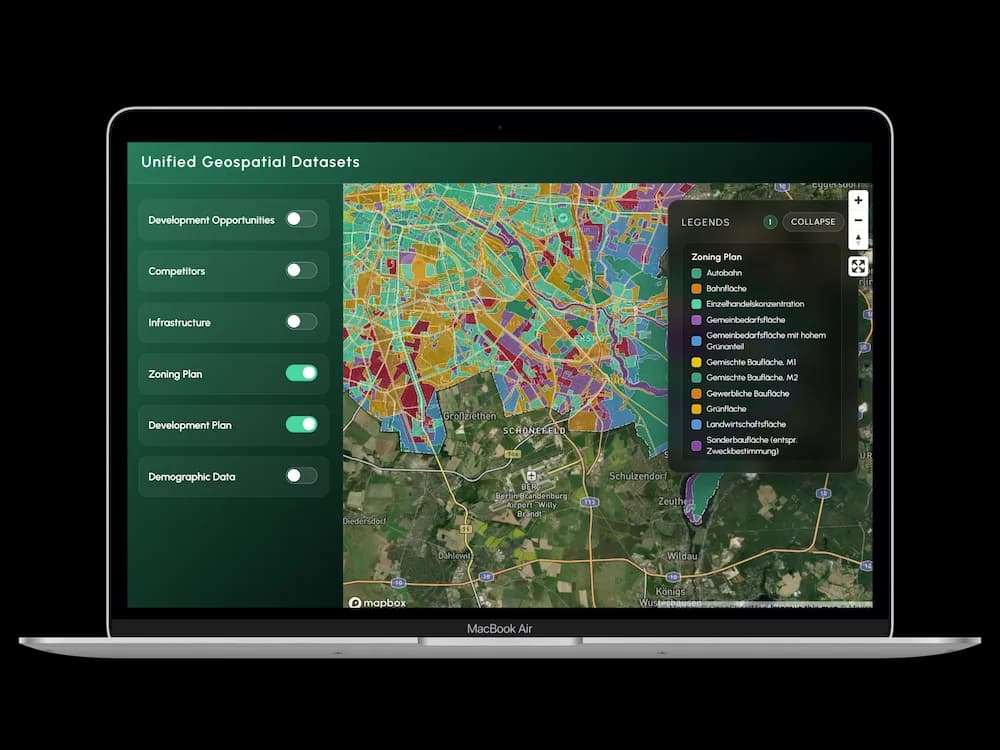The height and width of the screenshot is (750, 1000).
Task: Click the green info icon beside Legends
Action: [x=769, y=221]
